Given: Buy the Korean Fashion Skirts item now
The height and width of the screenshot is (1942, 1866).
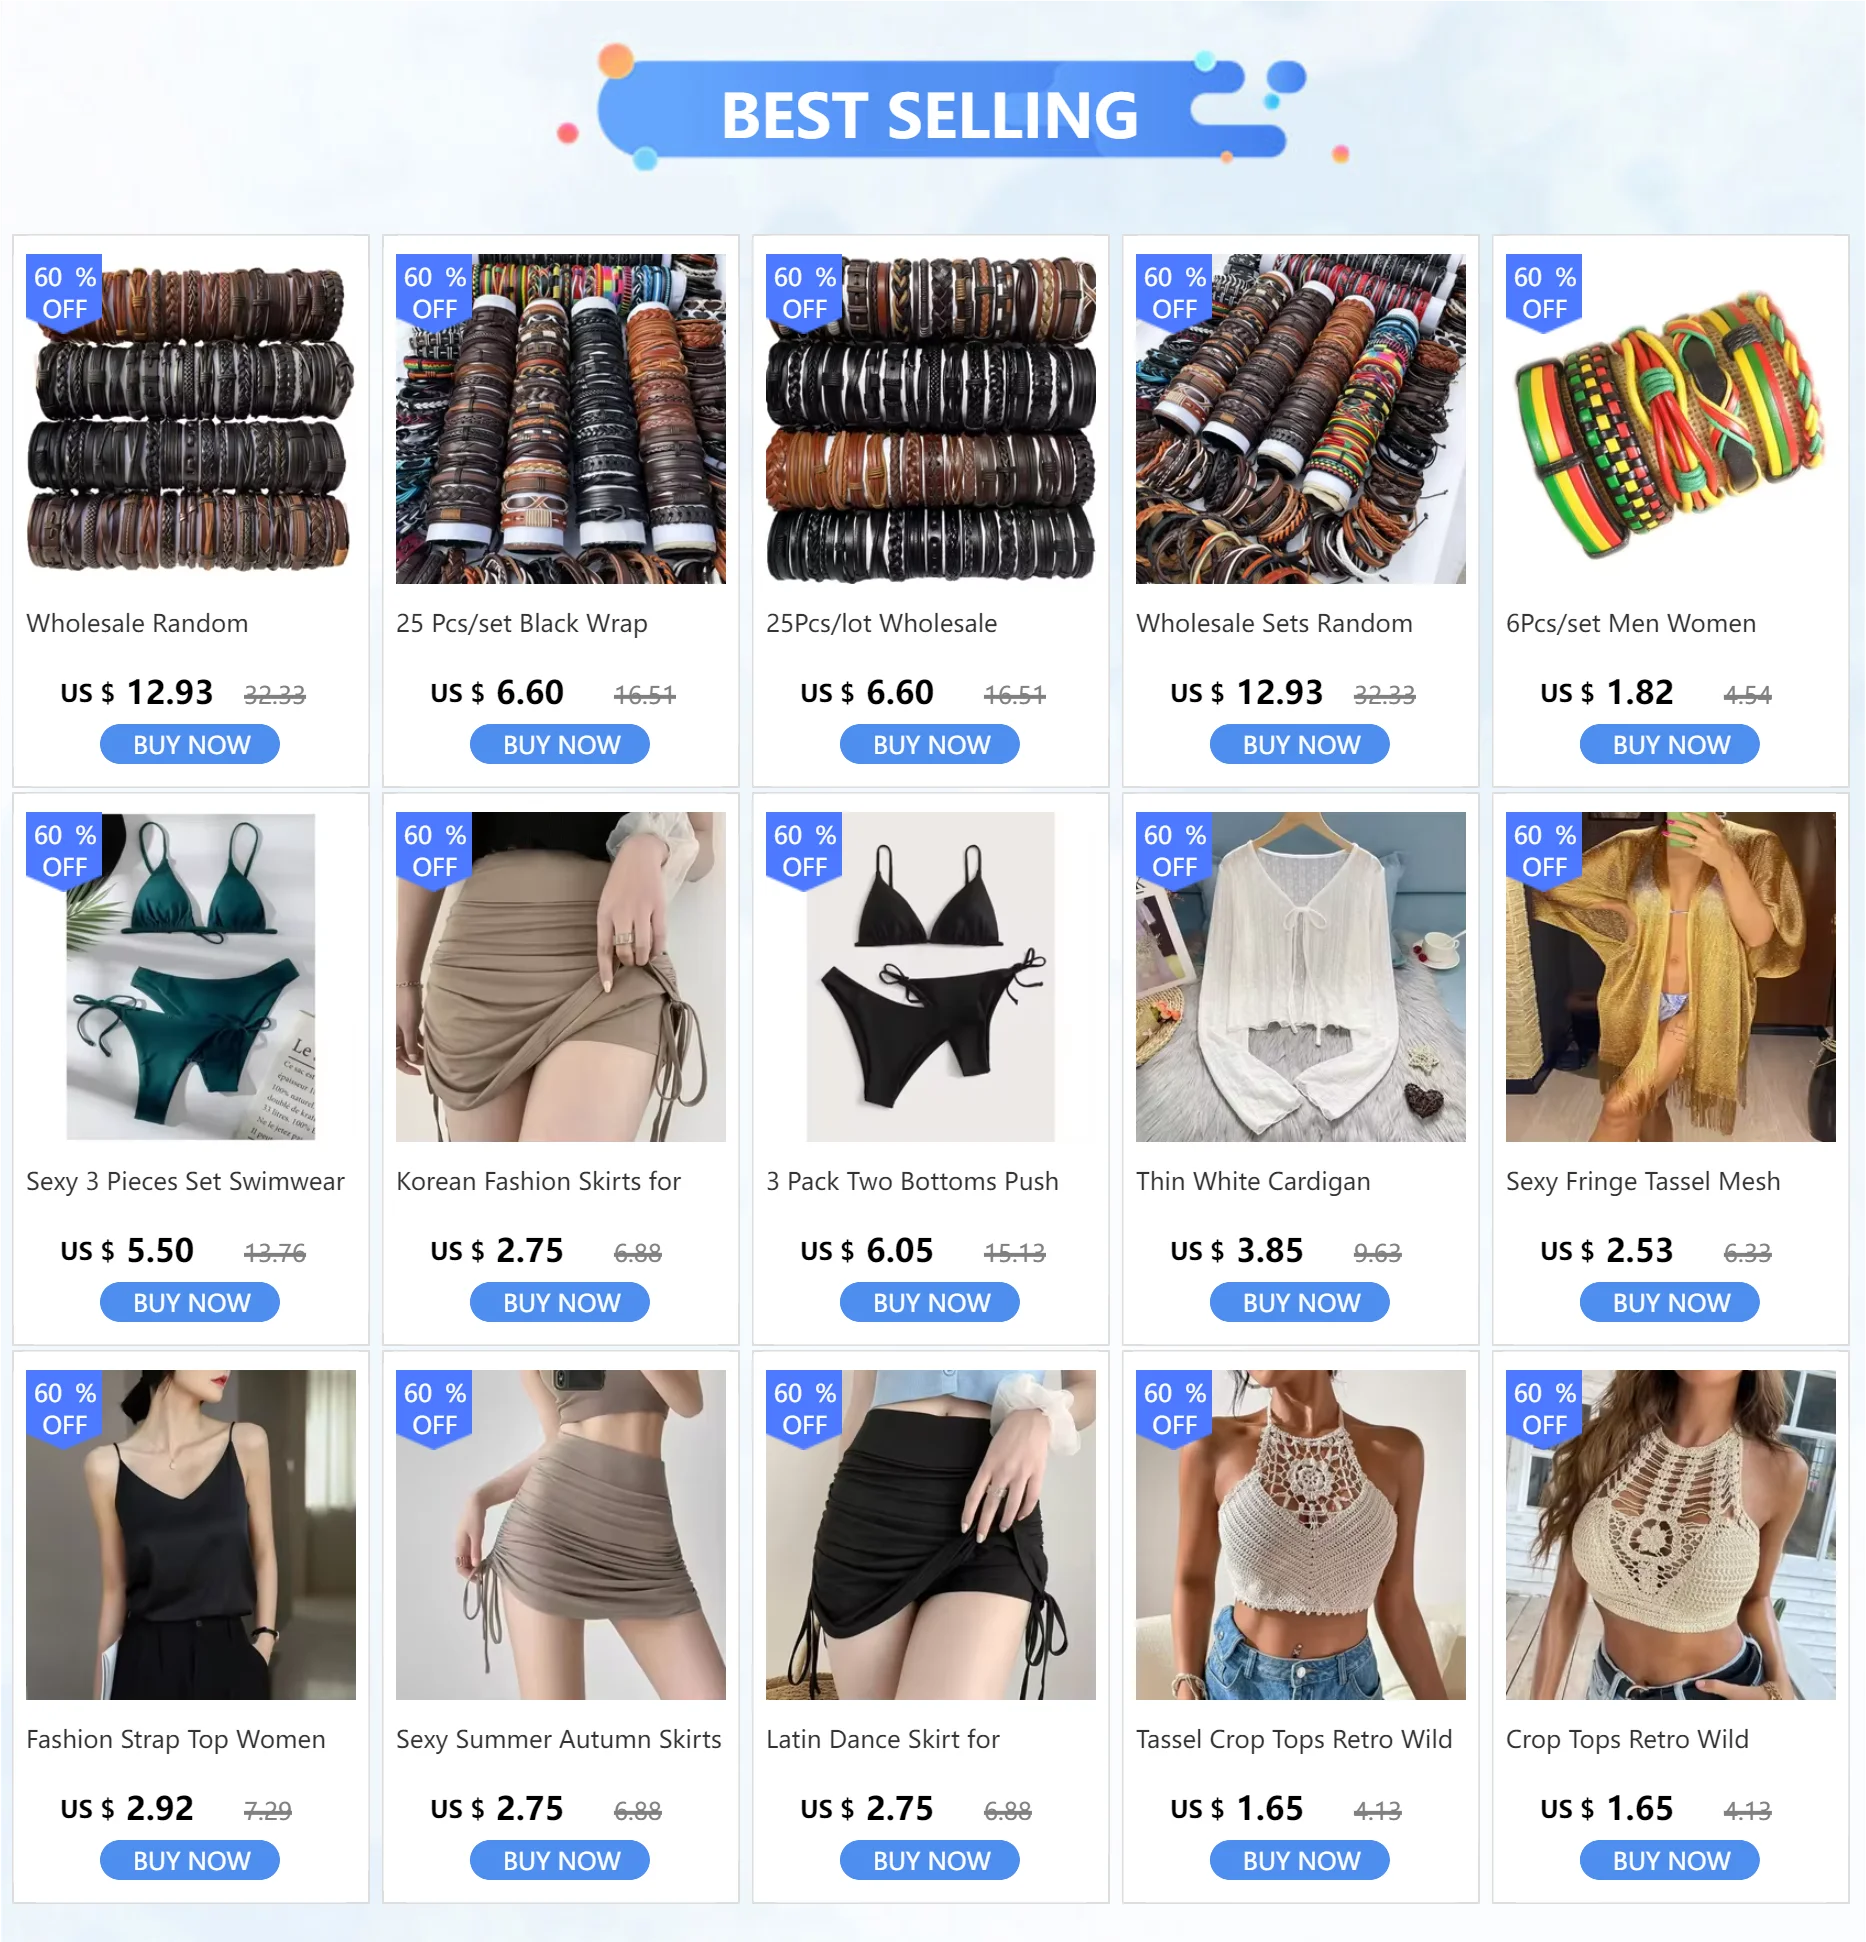Looking at the screenshot, I should 560,1303.
